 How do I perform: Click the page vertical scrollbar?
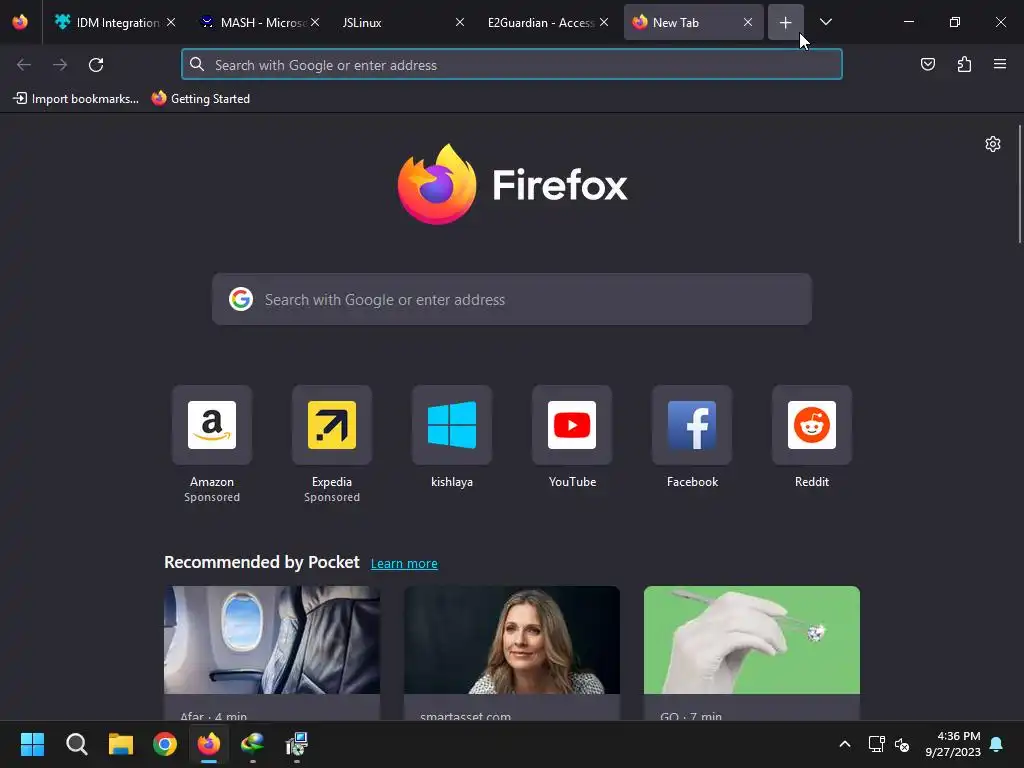pos(1019,184)
